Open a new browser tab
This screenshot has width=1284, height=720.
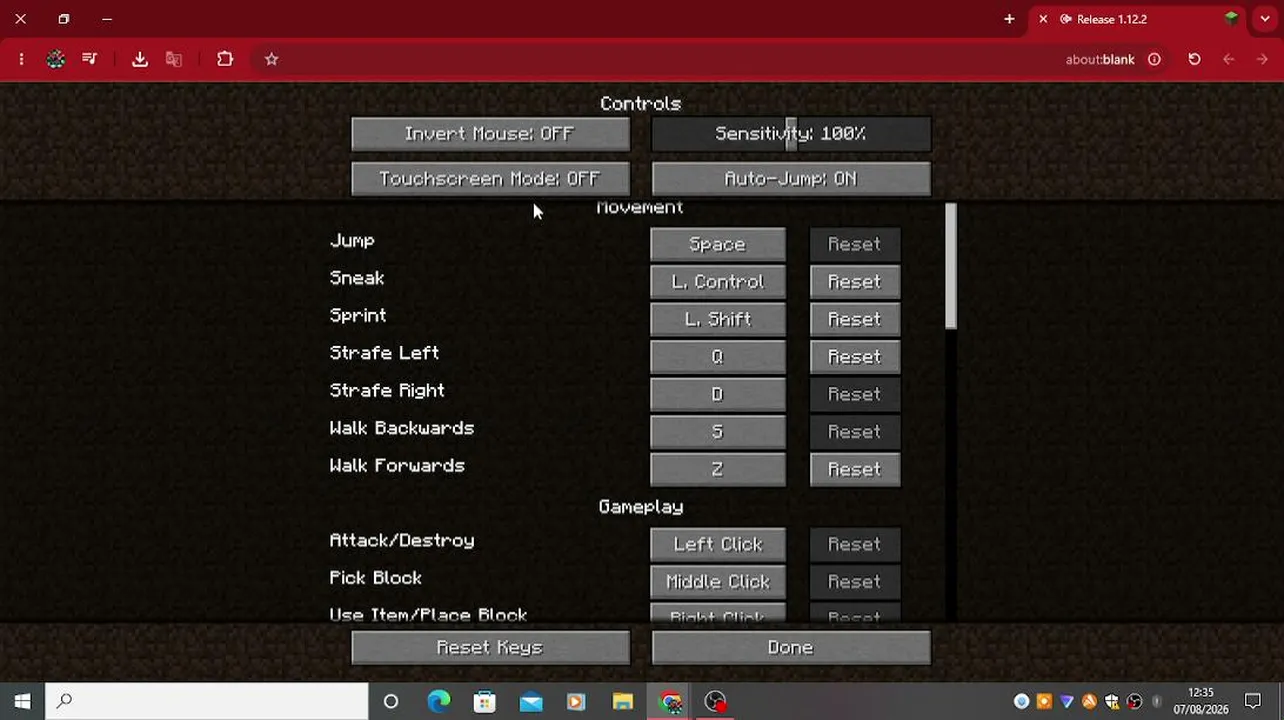click(1009, 19)
